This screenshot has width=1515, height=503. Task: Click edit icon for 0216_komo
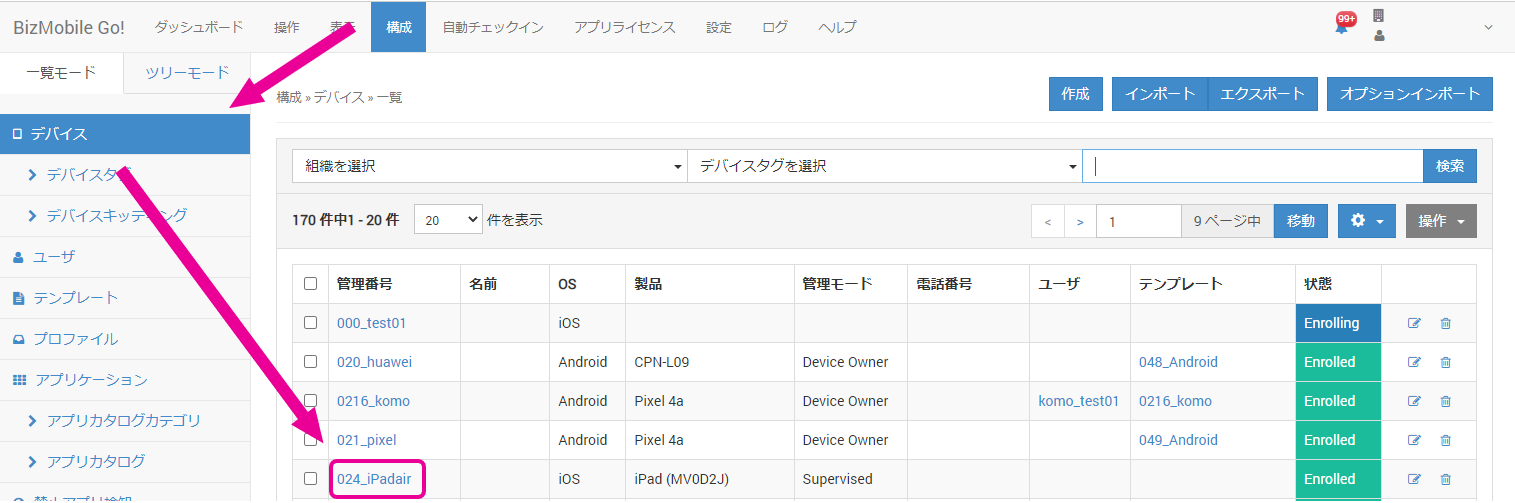(x=1414, y=401)
